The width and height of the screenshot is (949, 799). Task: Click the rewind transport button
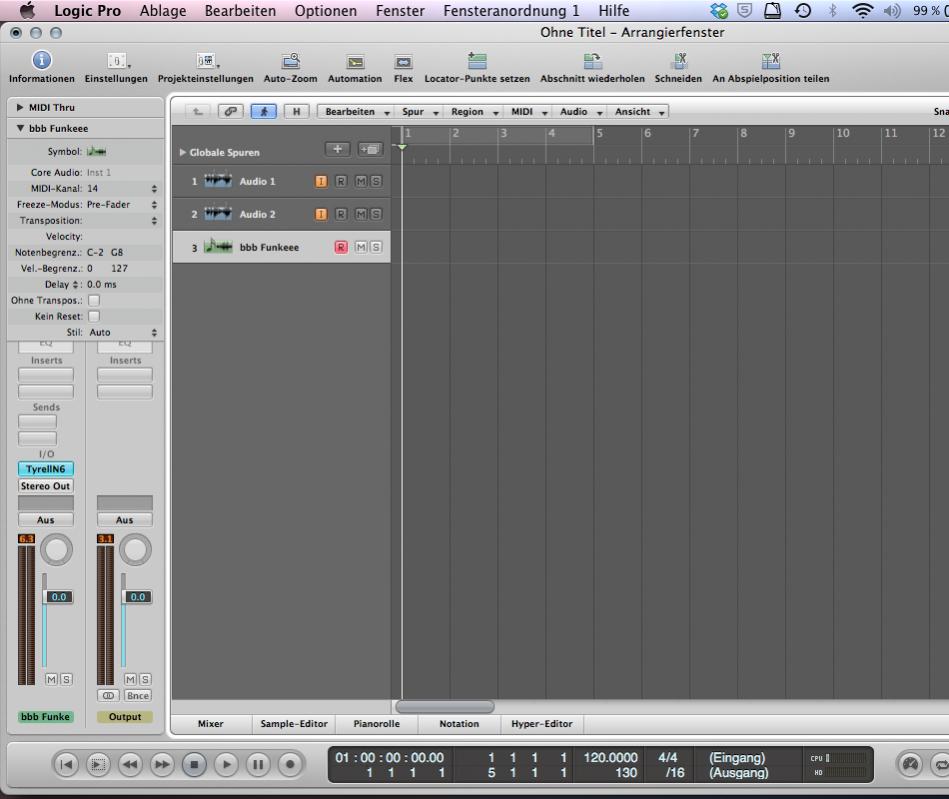pyautogui.click(x=130, y=764)
